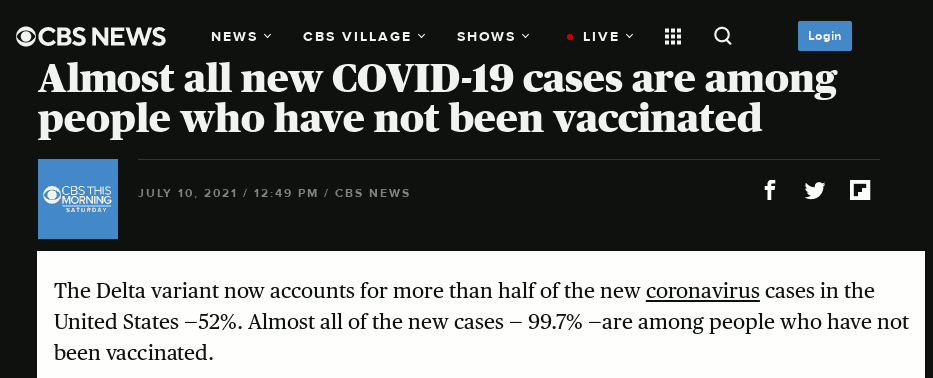This screenshot has height=378, width=933.
Task: Open the LIVE menu item
Action: click(x=601, y=36)
